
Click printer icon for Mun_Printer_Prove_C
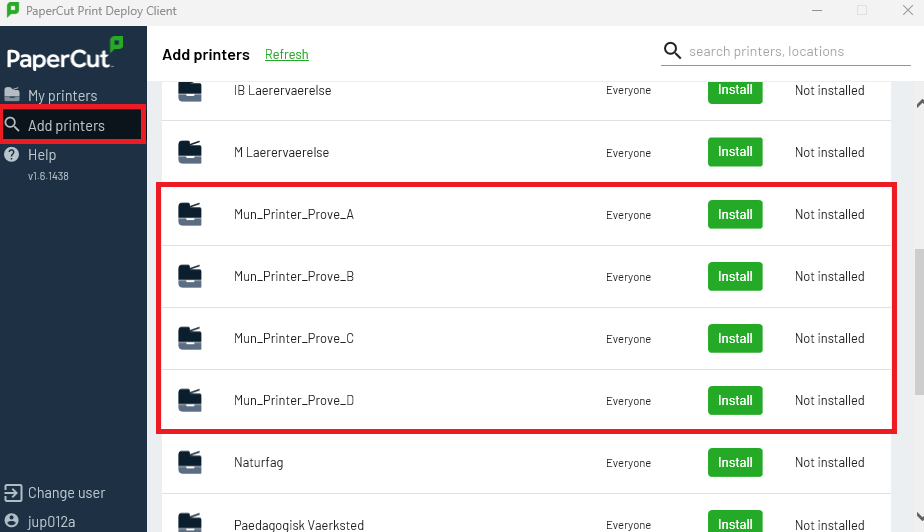coord(190,338)
